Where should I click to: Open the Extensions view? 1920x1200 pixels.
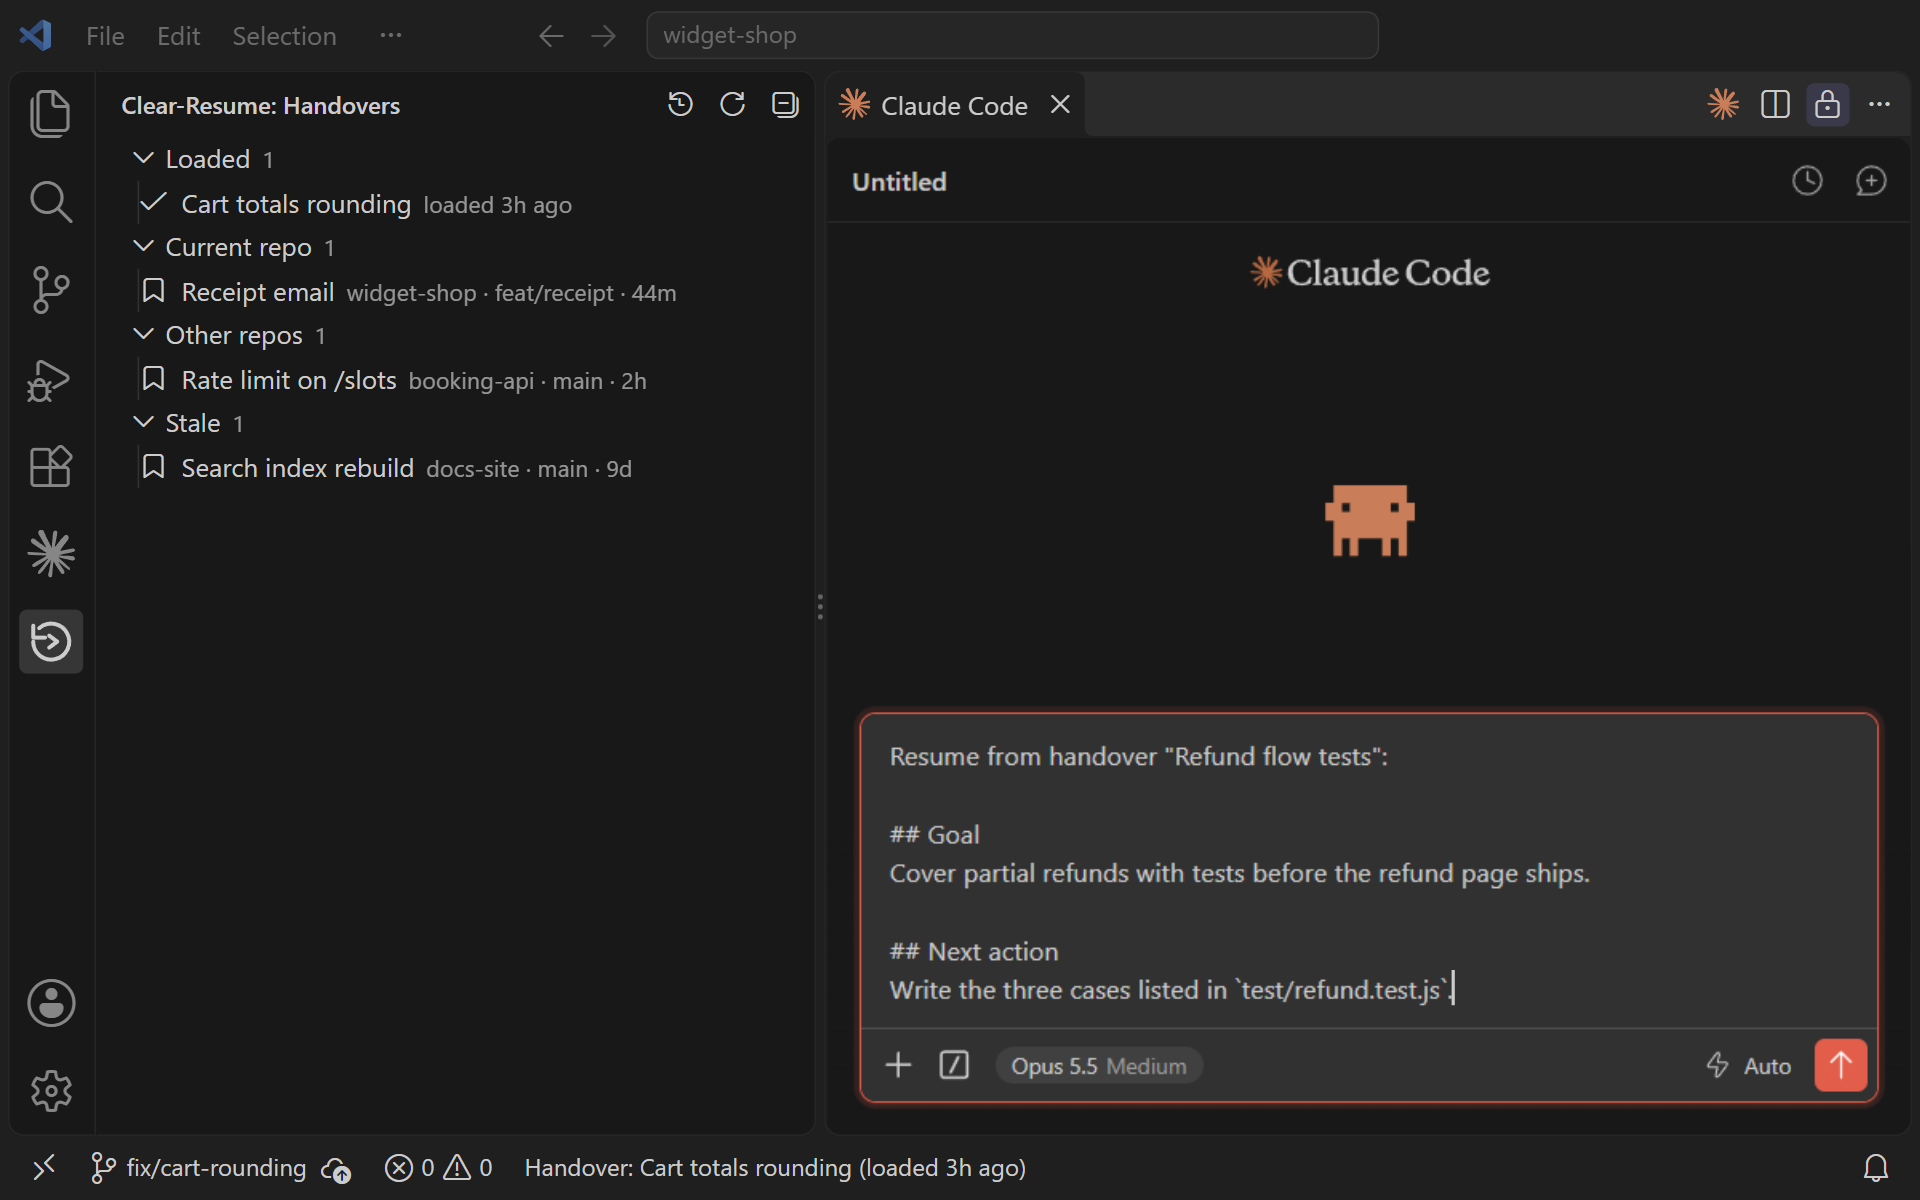click(x=50, y=466)
